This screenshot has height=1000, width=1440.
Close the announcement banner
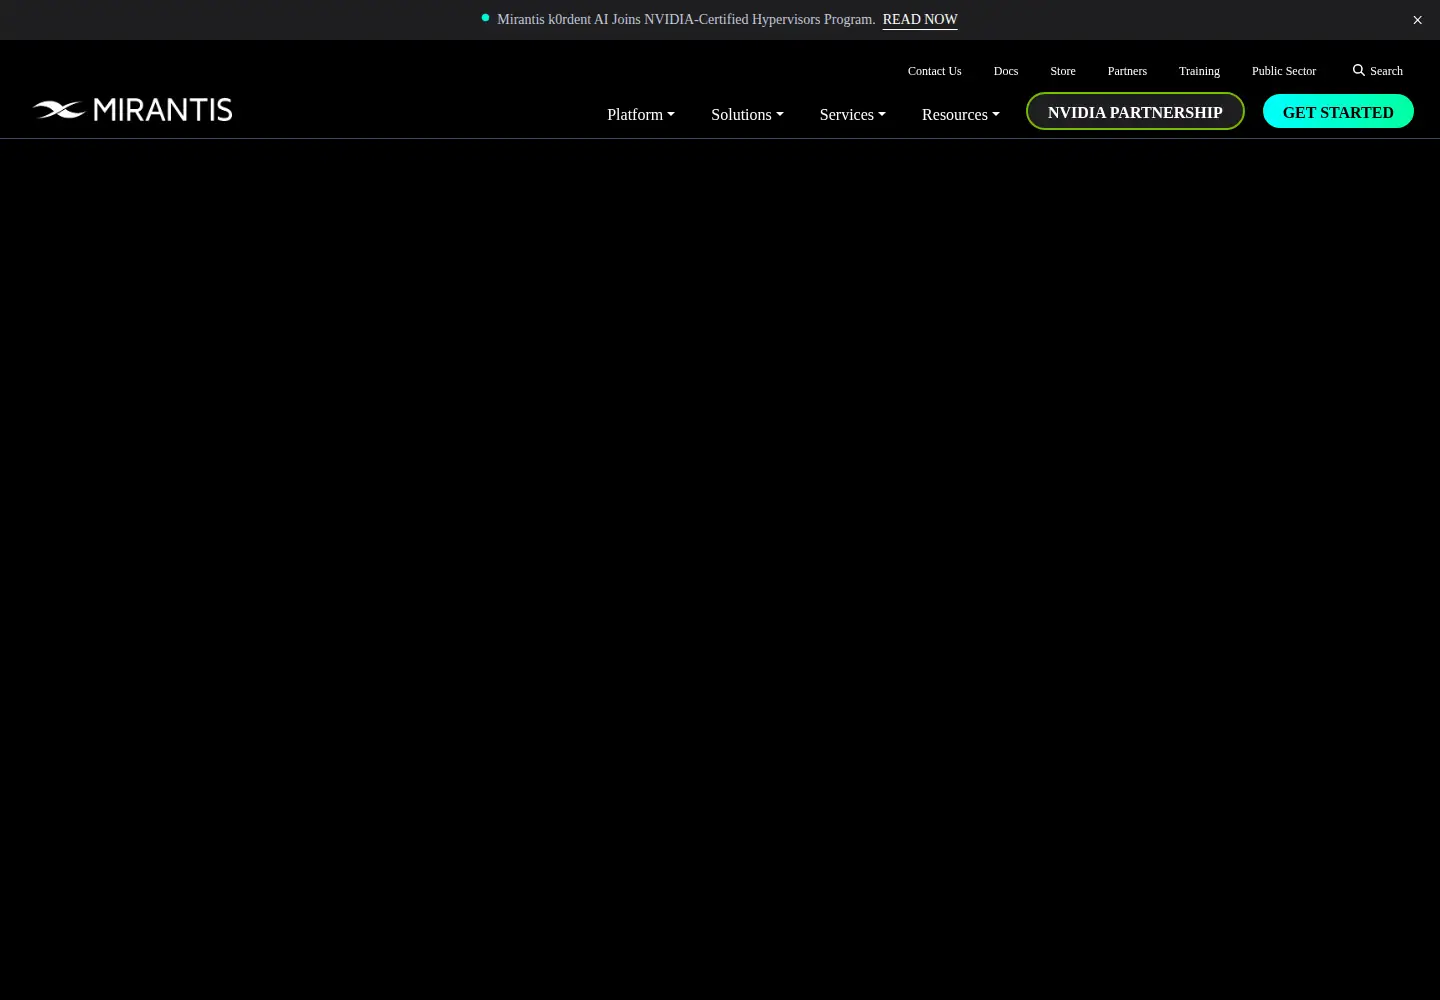coord(1417,20)
